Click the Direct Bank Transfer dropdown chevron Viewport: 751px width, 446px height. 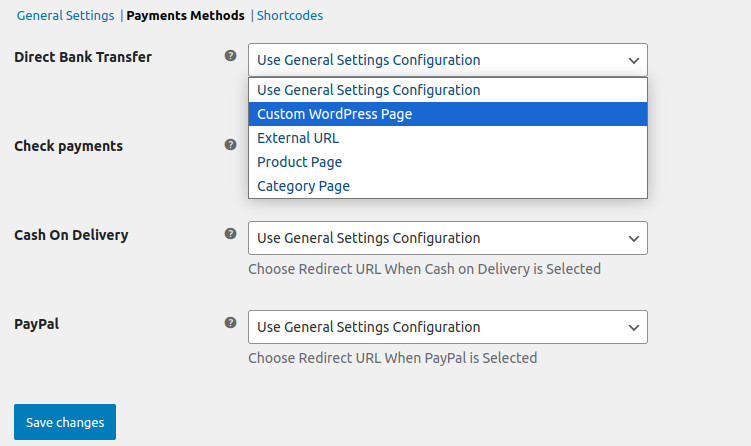[633, 60]
